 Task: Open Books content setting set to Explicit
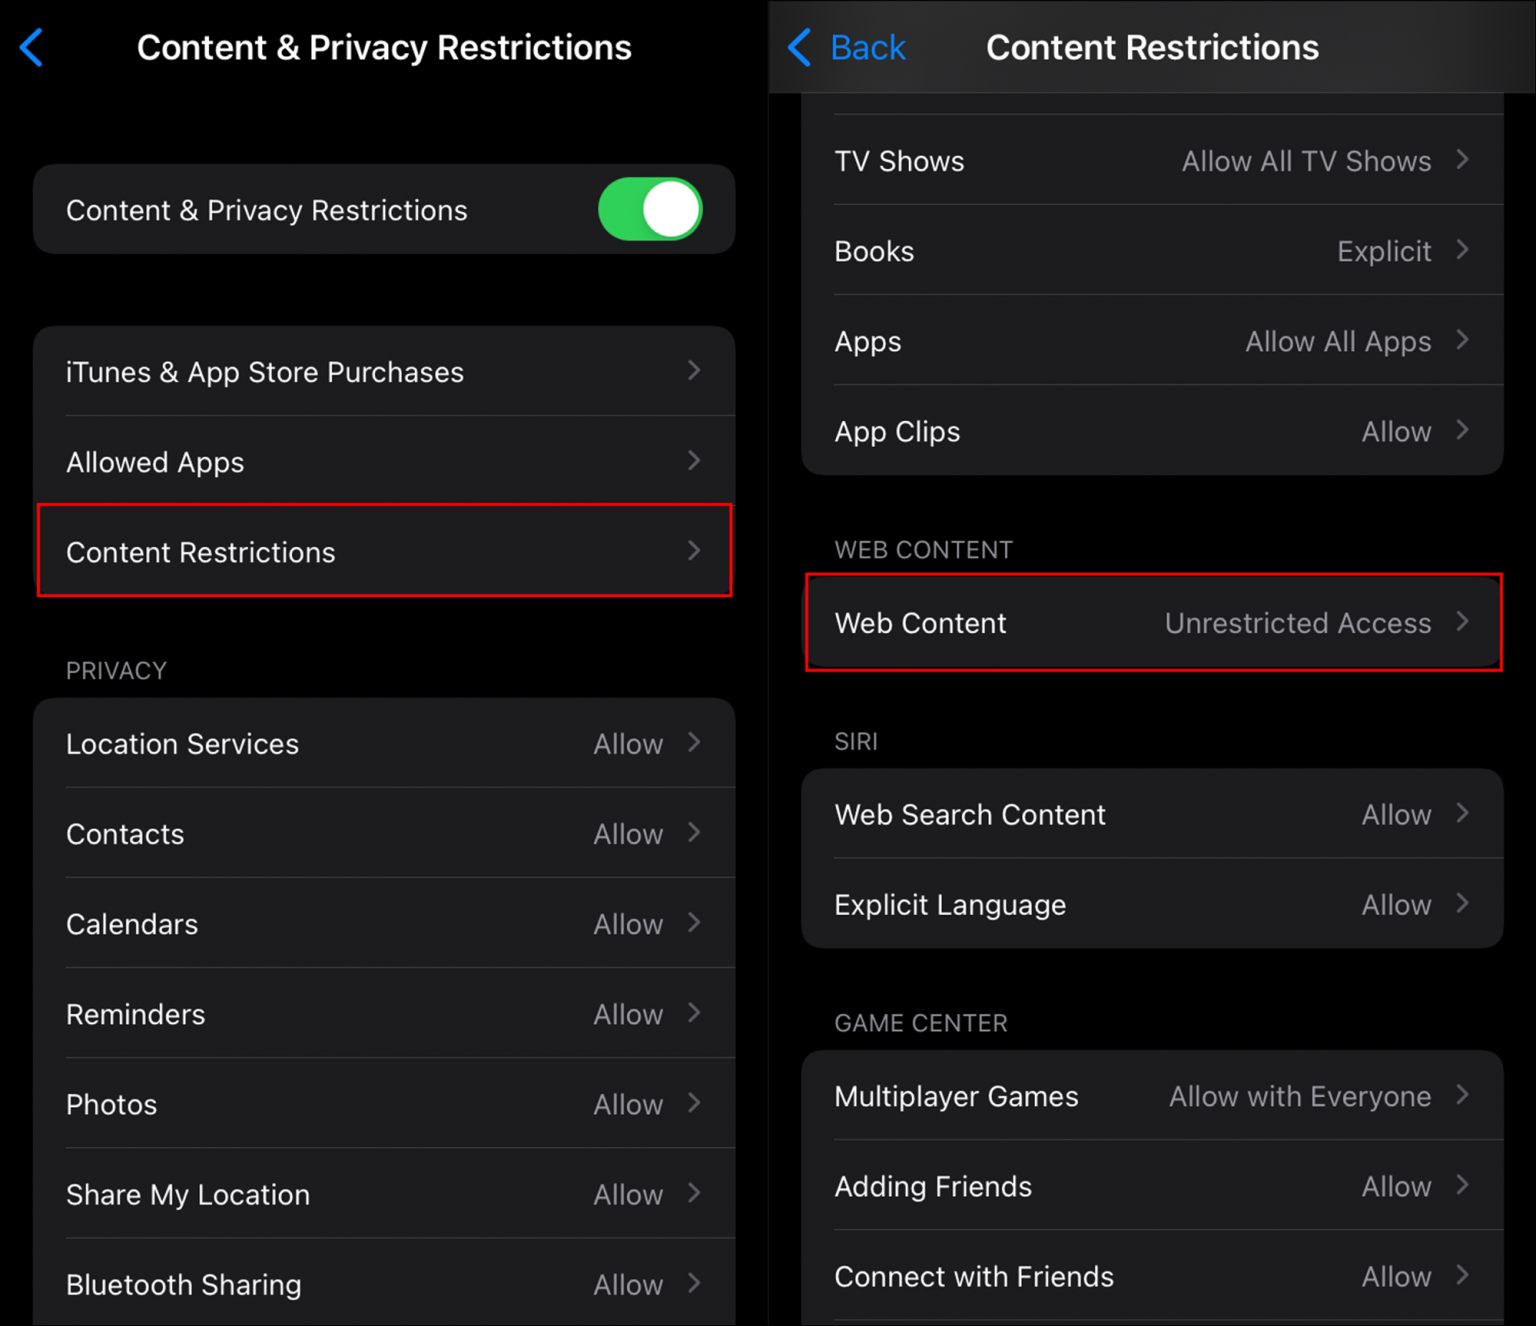pos(1152,250)
